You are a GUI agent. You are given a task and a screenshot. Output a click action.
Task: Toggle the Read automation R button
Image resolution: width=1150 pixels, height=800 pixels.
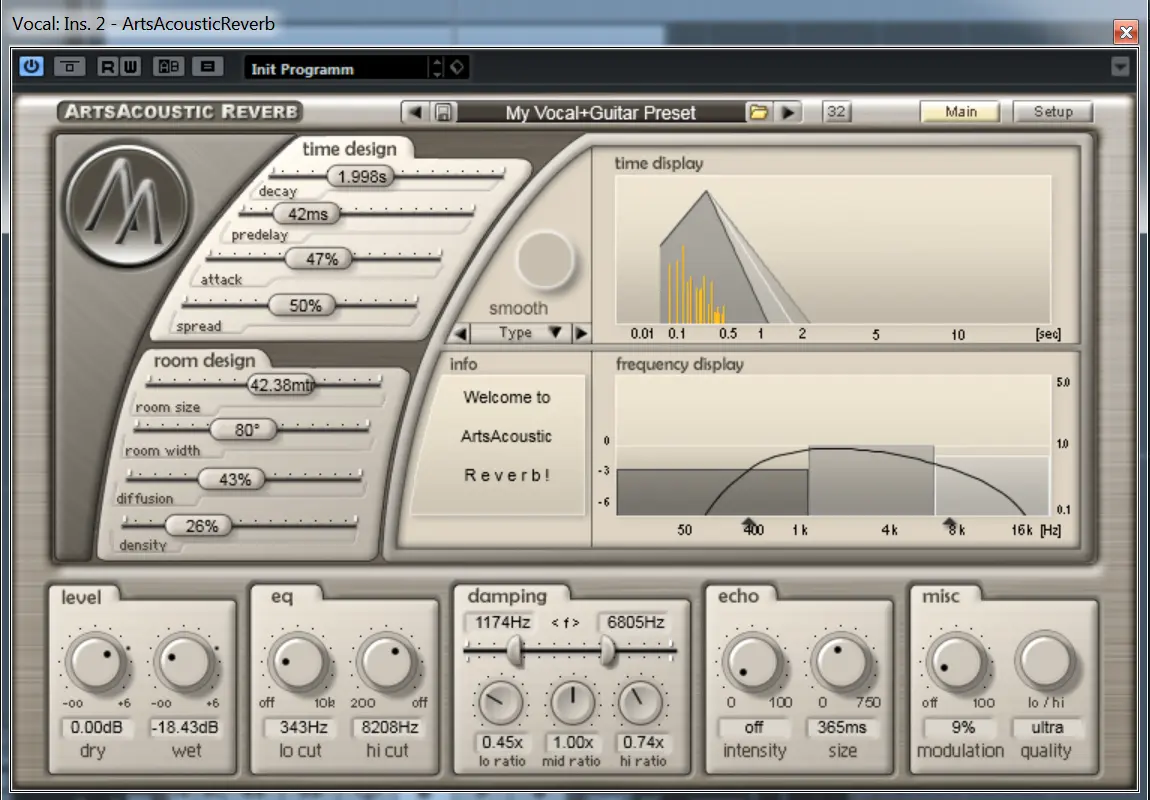(108, 67)
